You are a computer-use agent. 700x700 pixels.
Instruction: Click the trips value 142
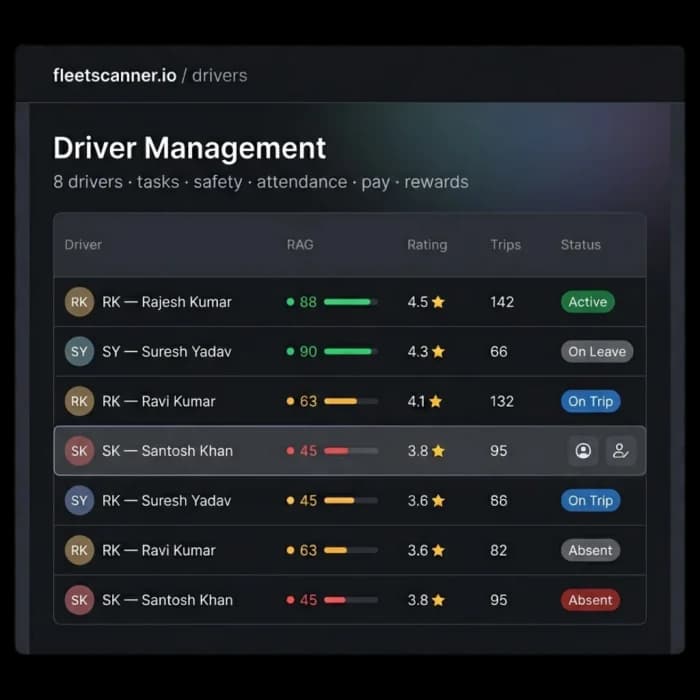pos(502,302)
